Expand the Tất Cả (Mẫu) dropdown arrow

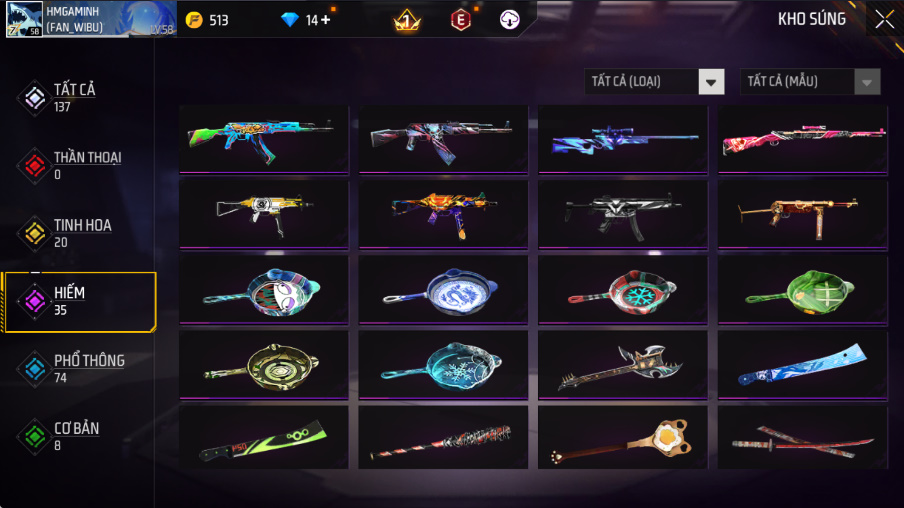pos(867,82)
